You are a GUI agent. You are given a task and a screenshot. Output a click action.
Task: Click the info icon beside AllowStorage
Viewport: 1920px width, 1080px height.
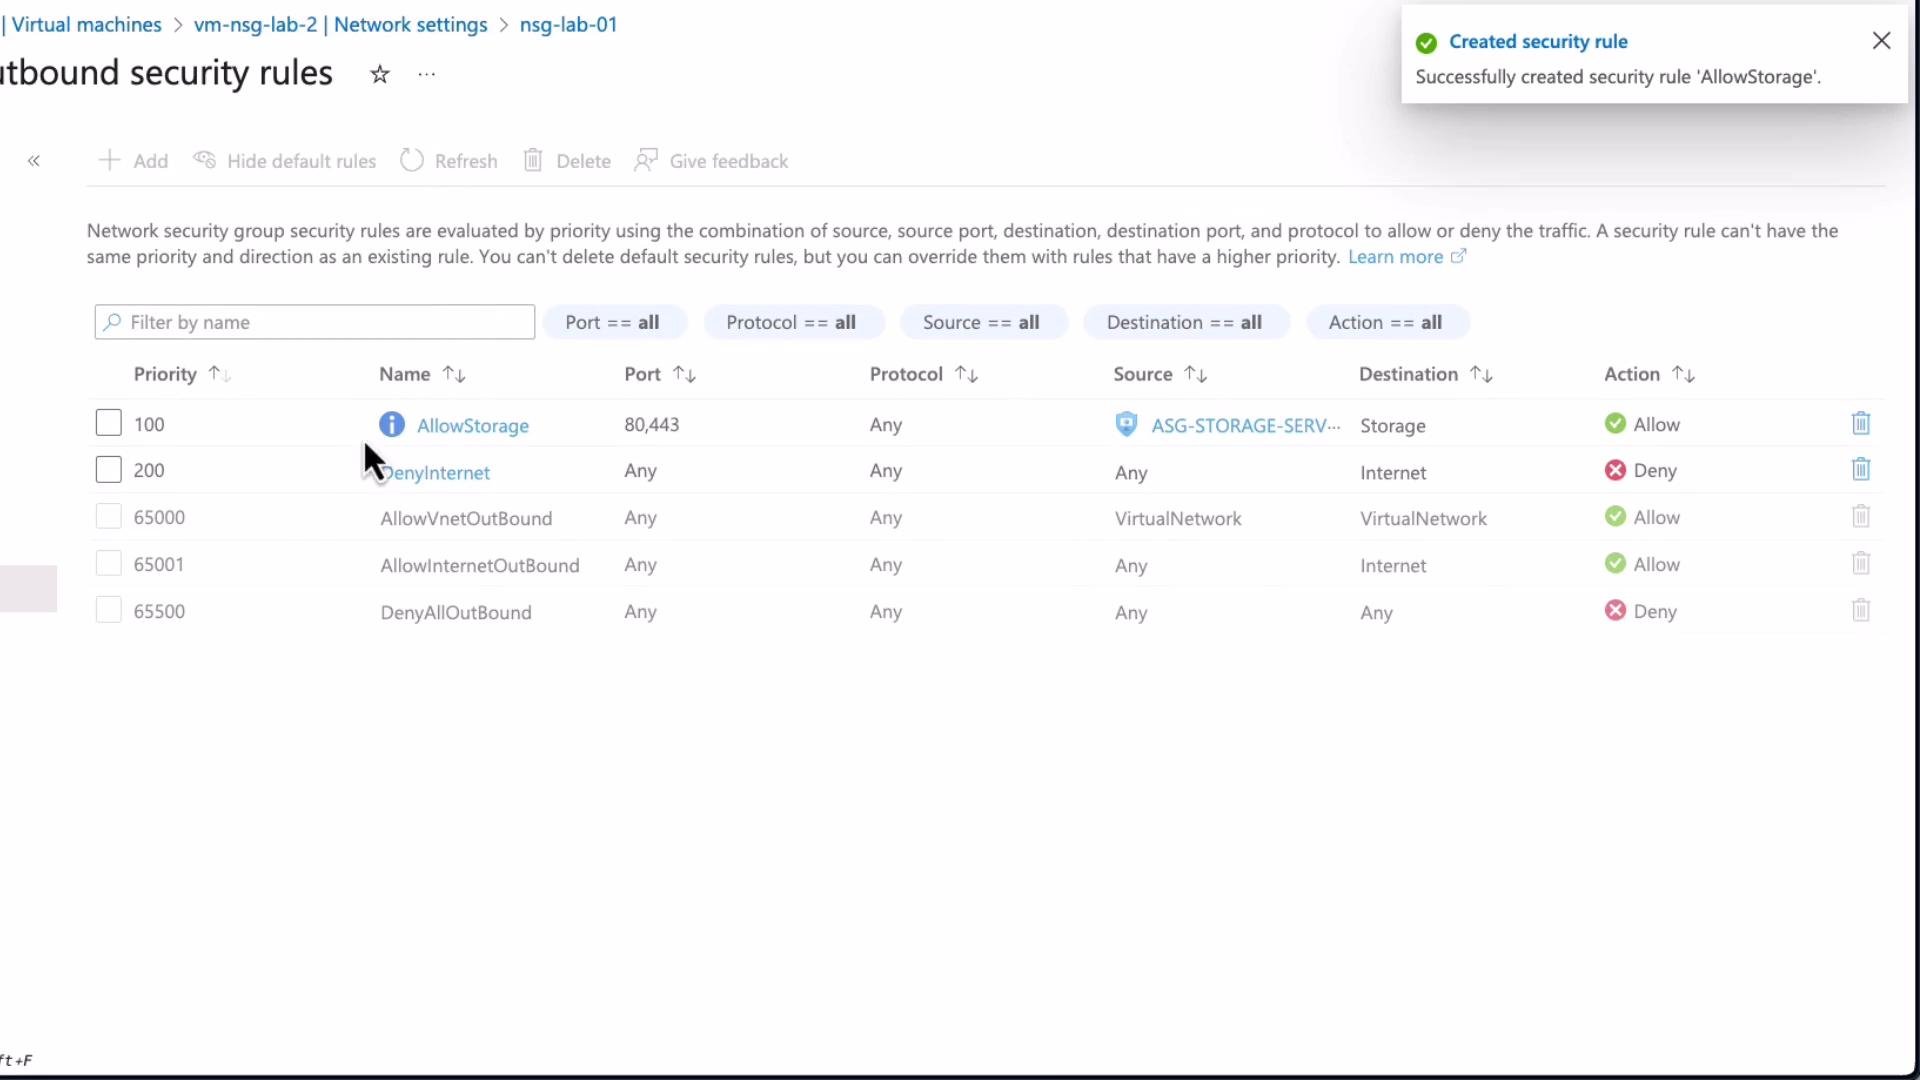pyautogui.click(x=392, y=425)
